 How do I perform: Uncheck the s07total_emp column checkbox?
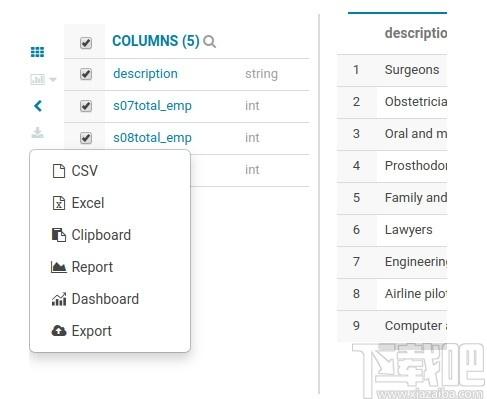coord(86,106)
